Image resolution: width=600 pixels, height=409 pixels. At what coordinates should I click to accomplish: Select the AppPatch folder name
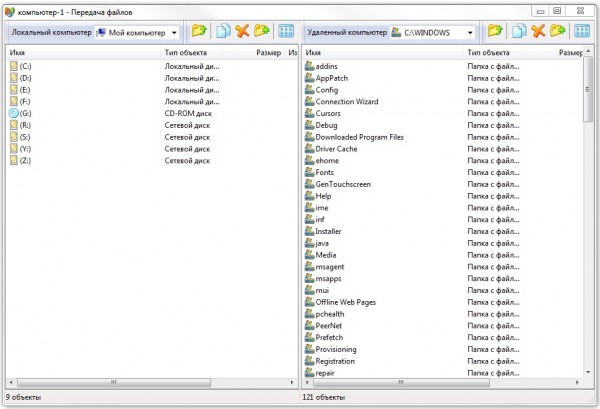pyautogui.click(x=332, y=78)
